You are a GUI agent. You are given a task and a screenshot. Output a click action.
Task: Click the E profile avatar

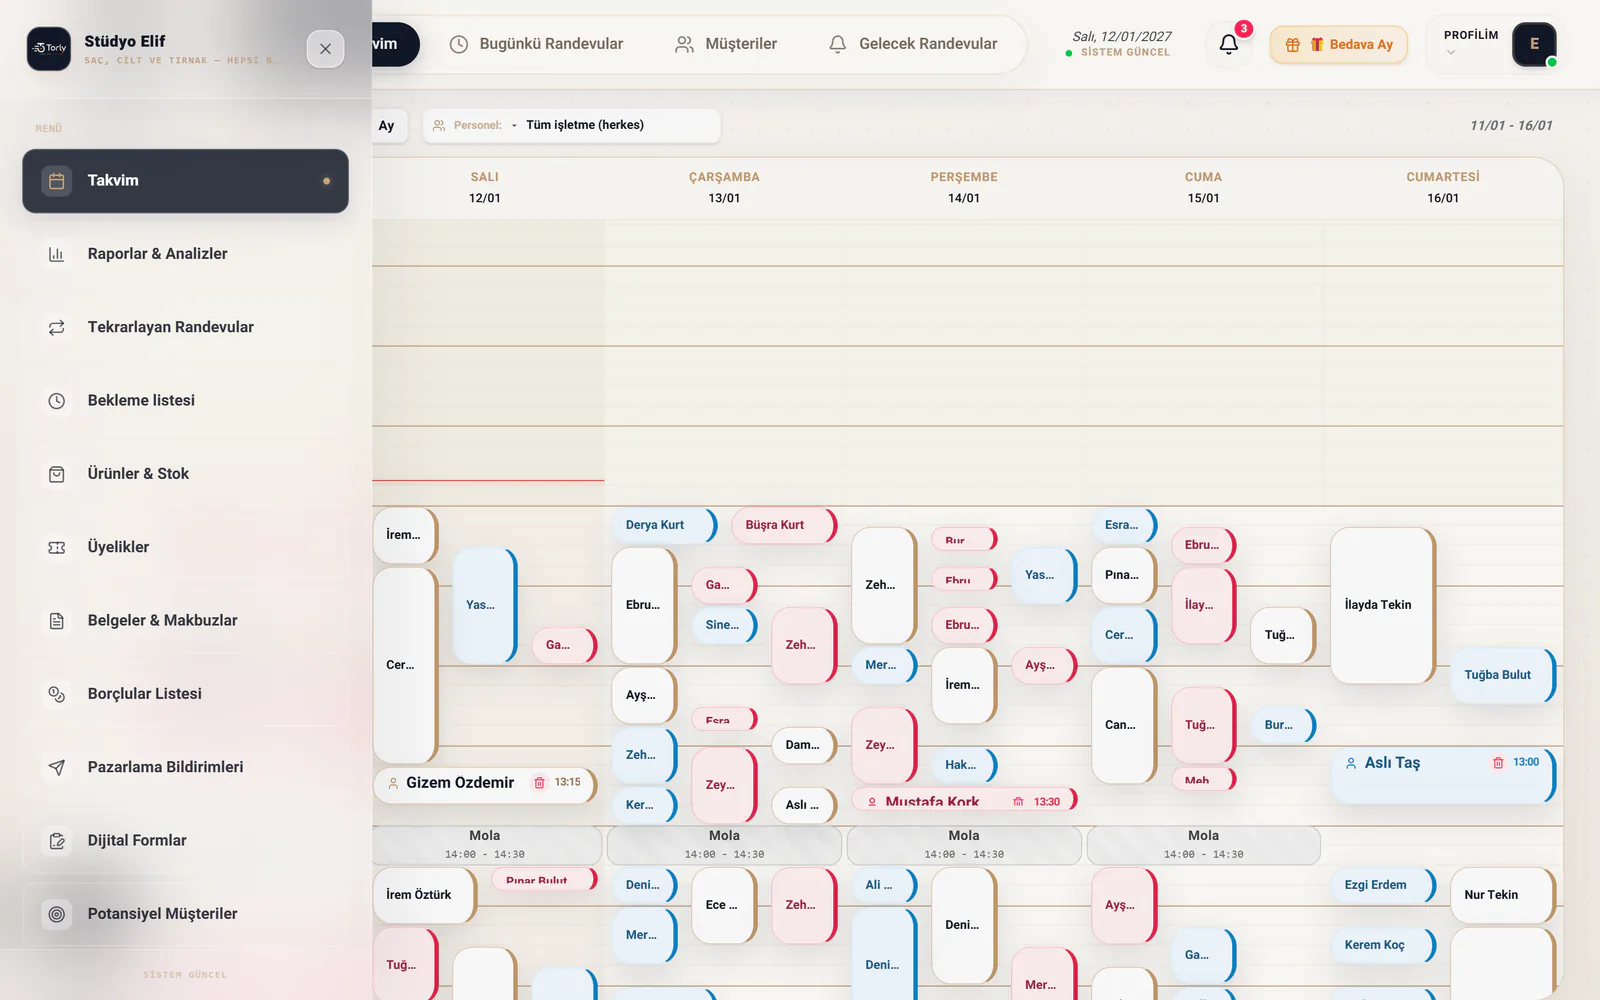click(1534, 44)
